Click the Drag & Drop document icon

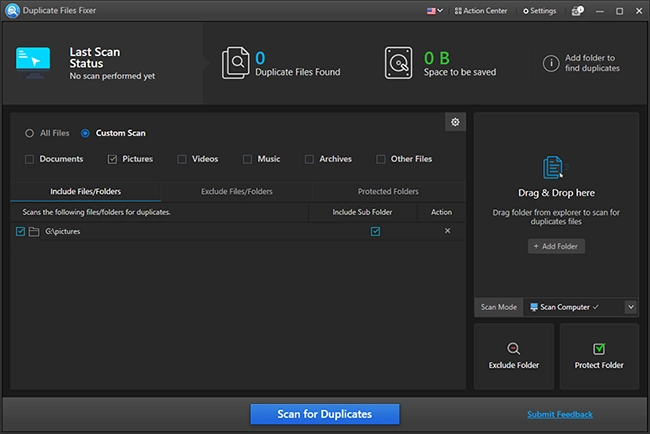(555, 167)
